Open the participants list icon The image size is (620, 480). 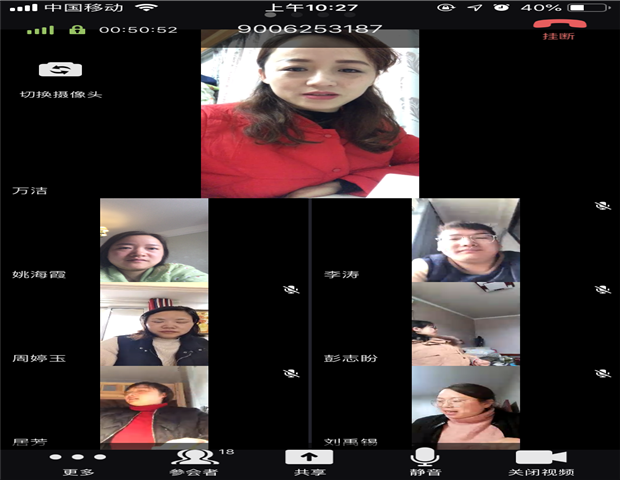point(180,457)
